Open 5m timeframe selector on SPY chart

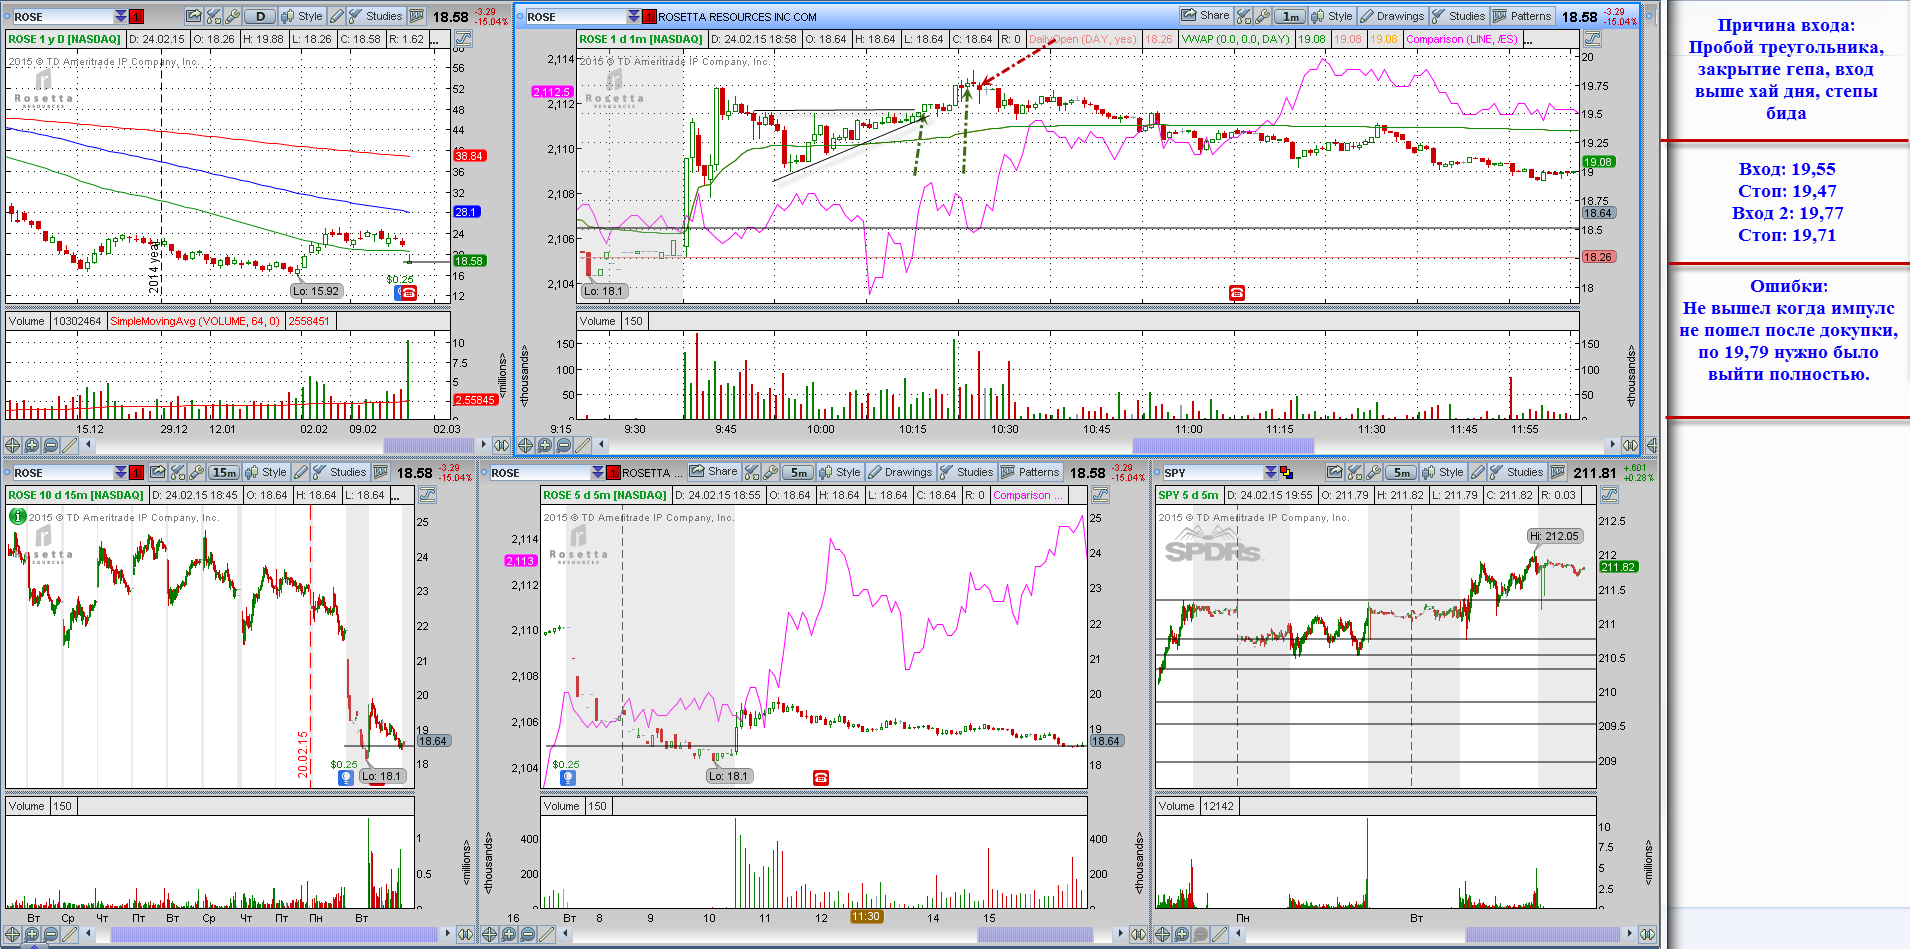coord(1401,472)
